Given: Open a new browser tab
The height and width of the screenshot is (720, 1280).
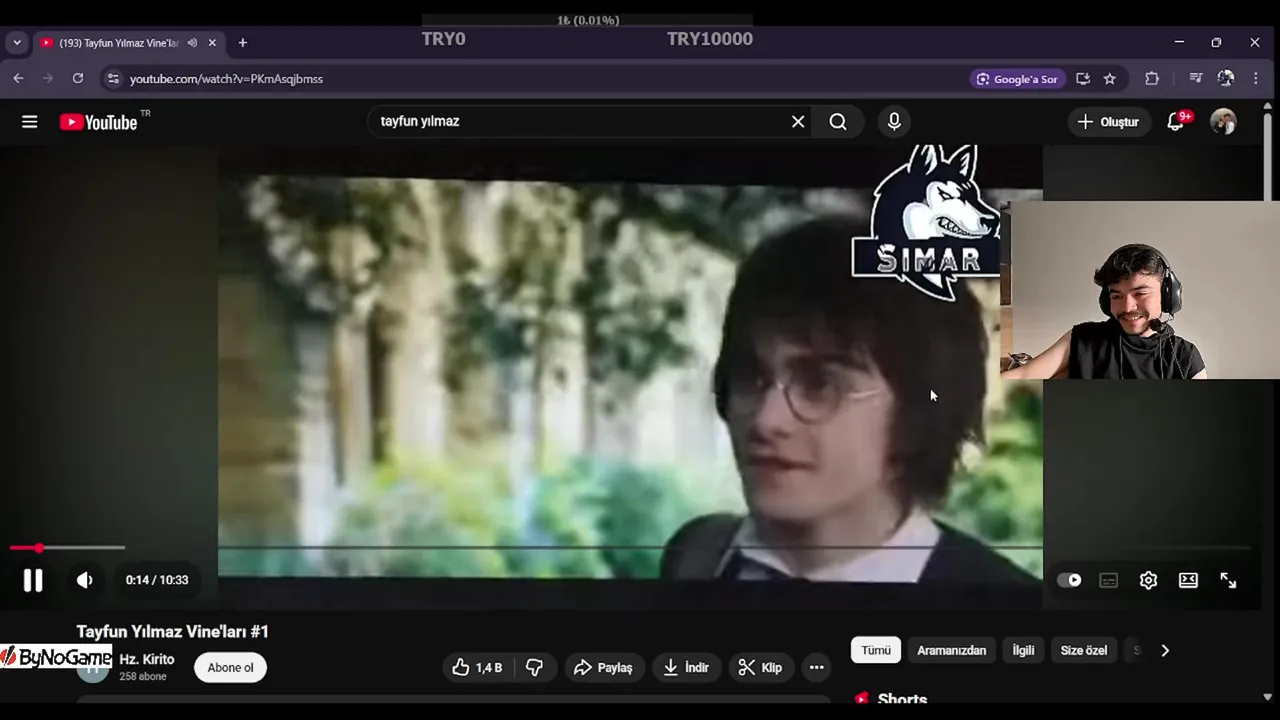Looking at the screenshot, I should (242, 43).
